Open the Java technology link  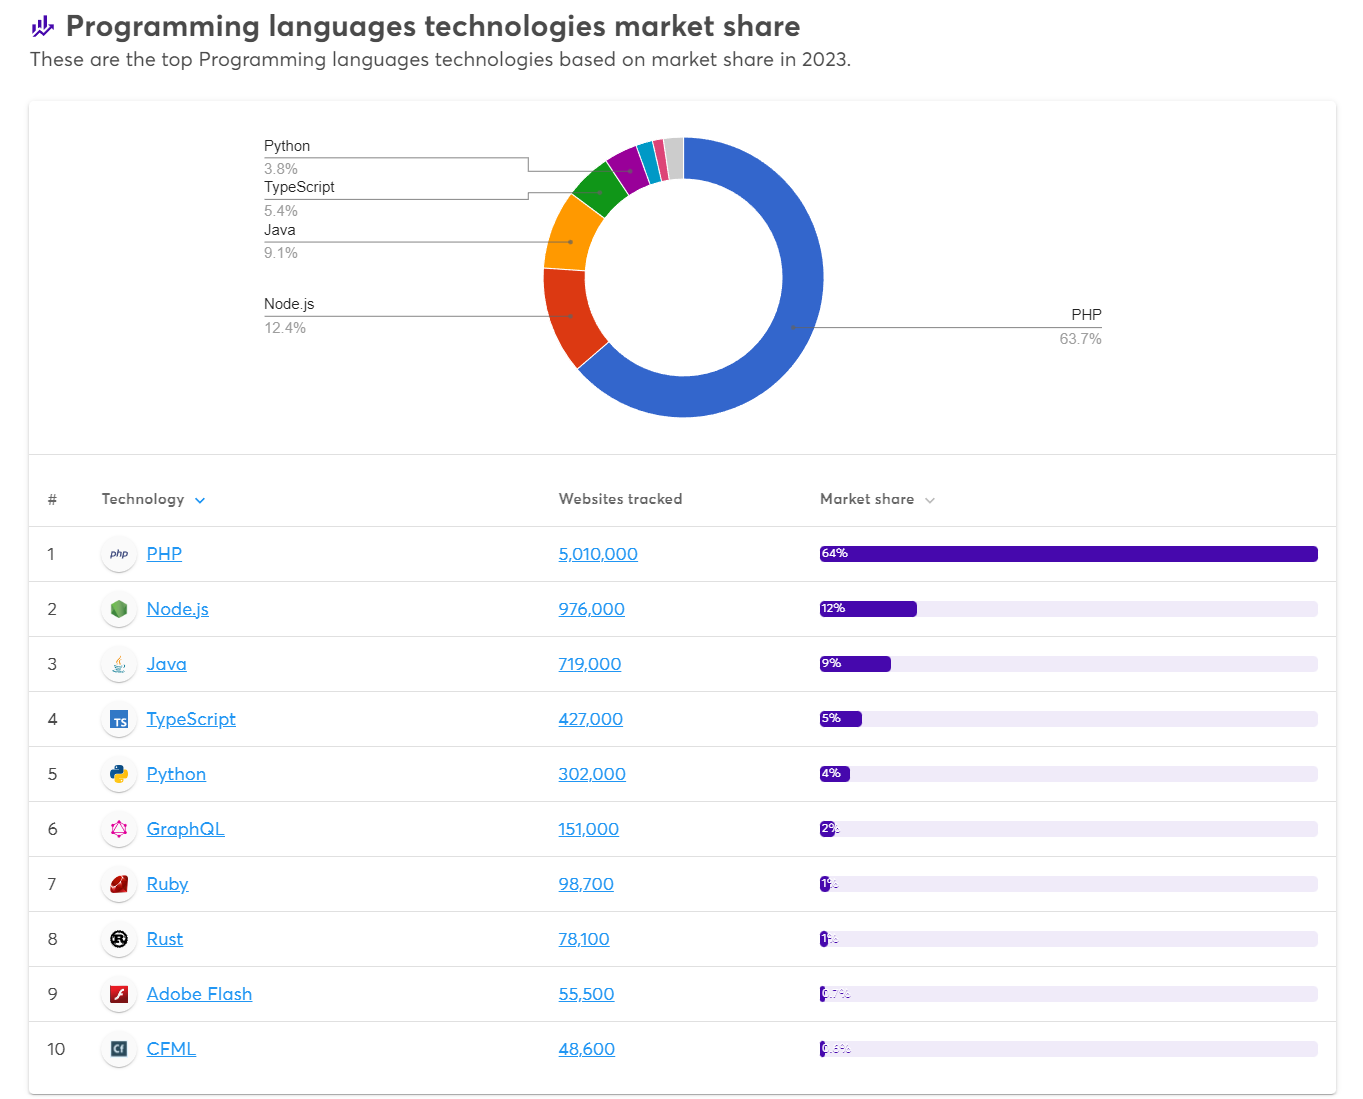166,664
